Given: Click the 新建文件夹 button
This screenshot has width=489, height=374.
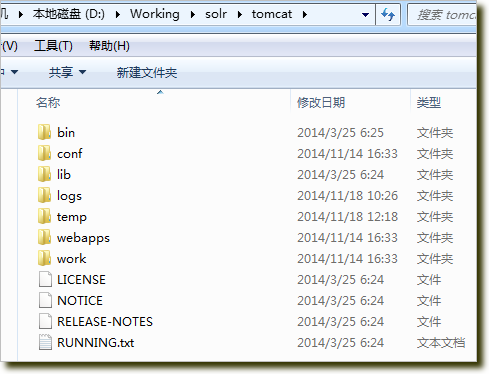Looking at the screenshot, I should coord(147,72).
